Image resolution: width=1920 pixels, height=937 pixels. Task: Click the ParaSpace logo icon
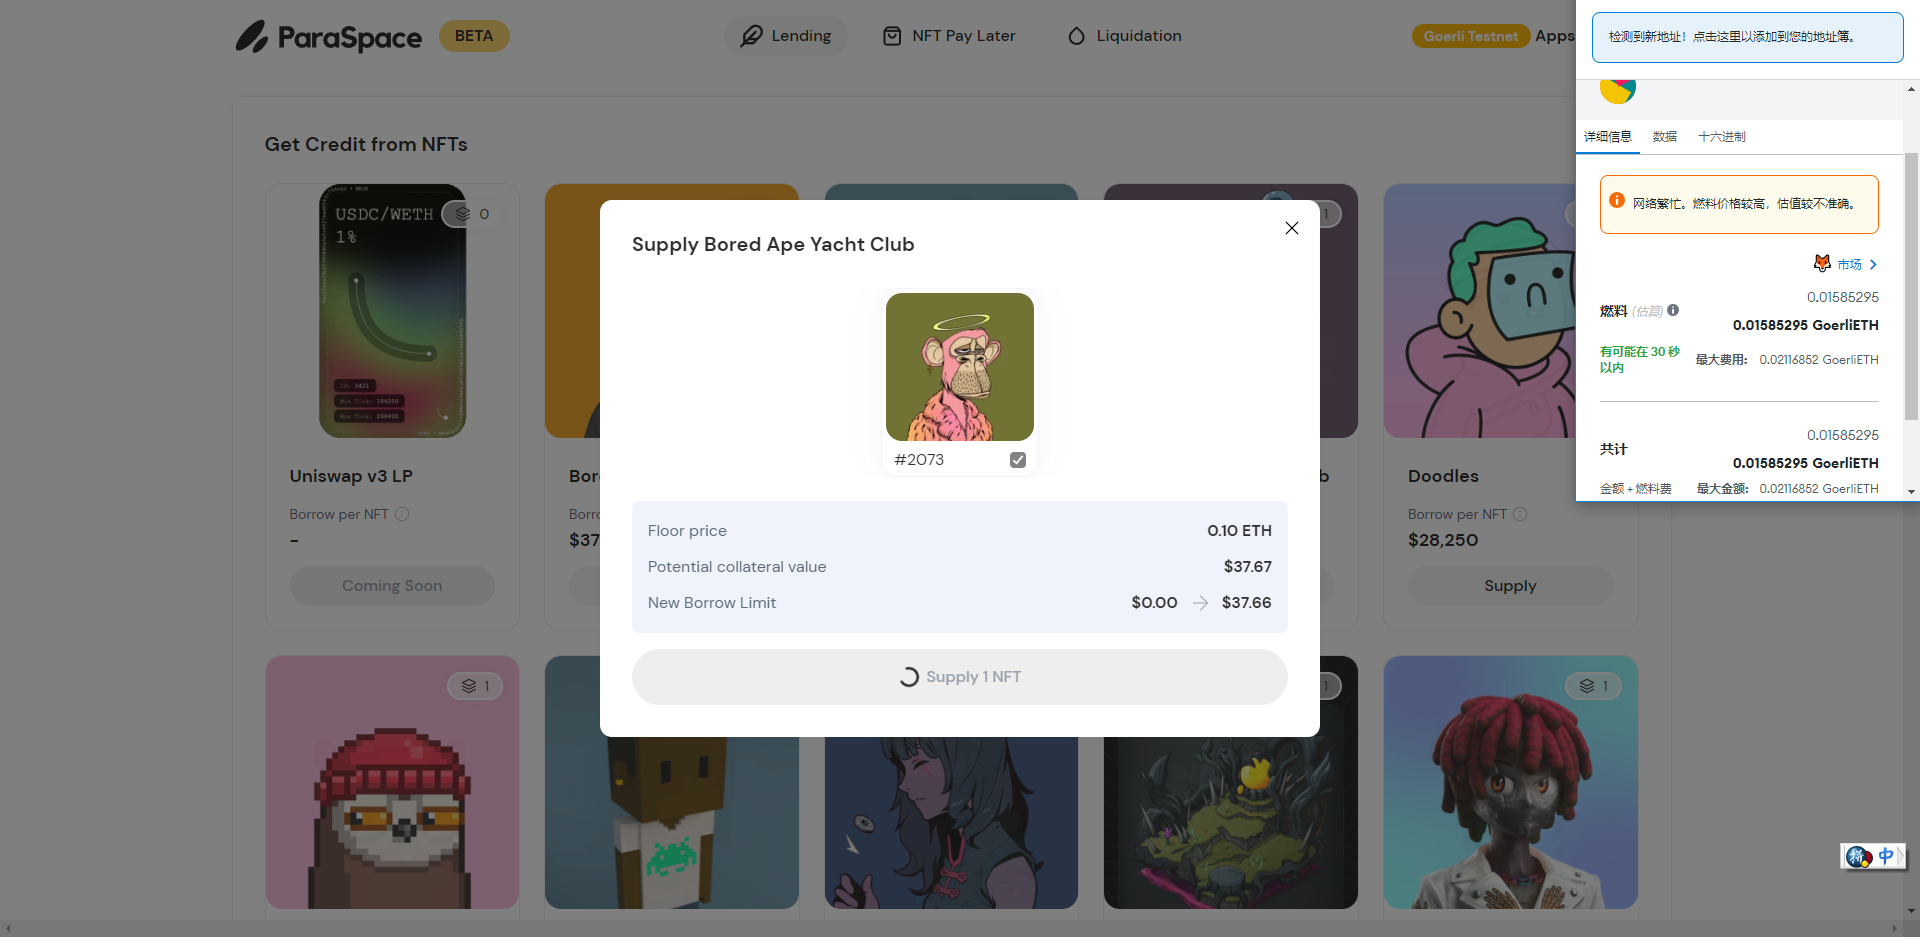pyautogui.click(x=252, y=37)
